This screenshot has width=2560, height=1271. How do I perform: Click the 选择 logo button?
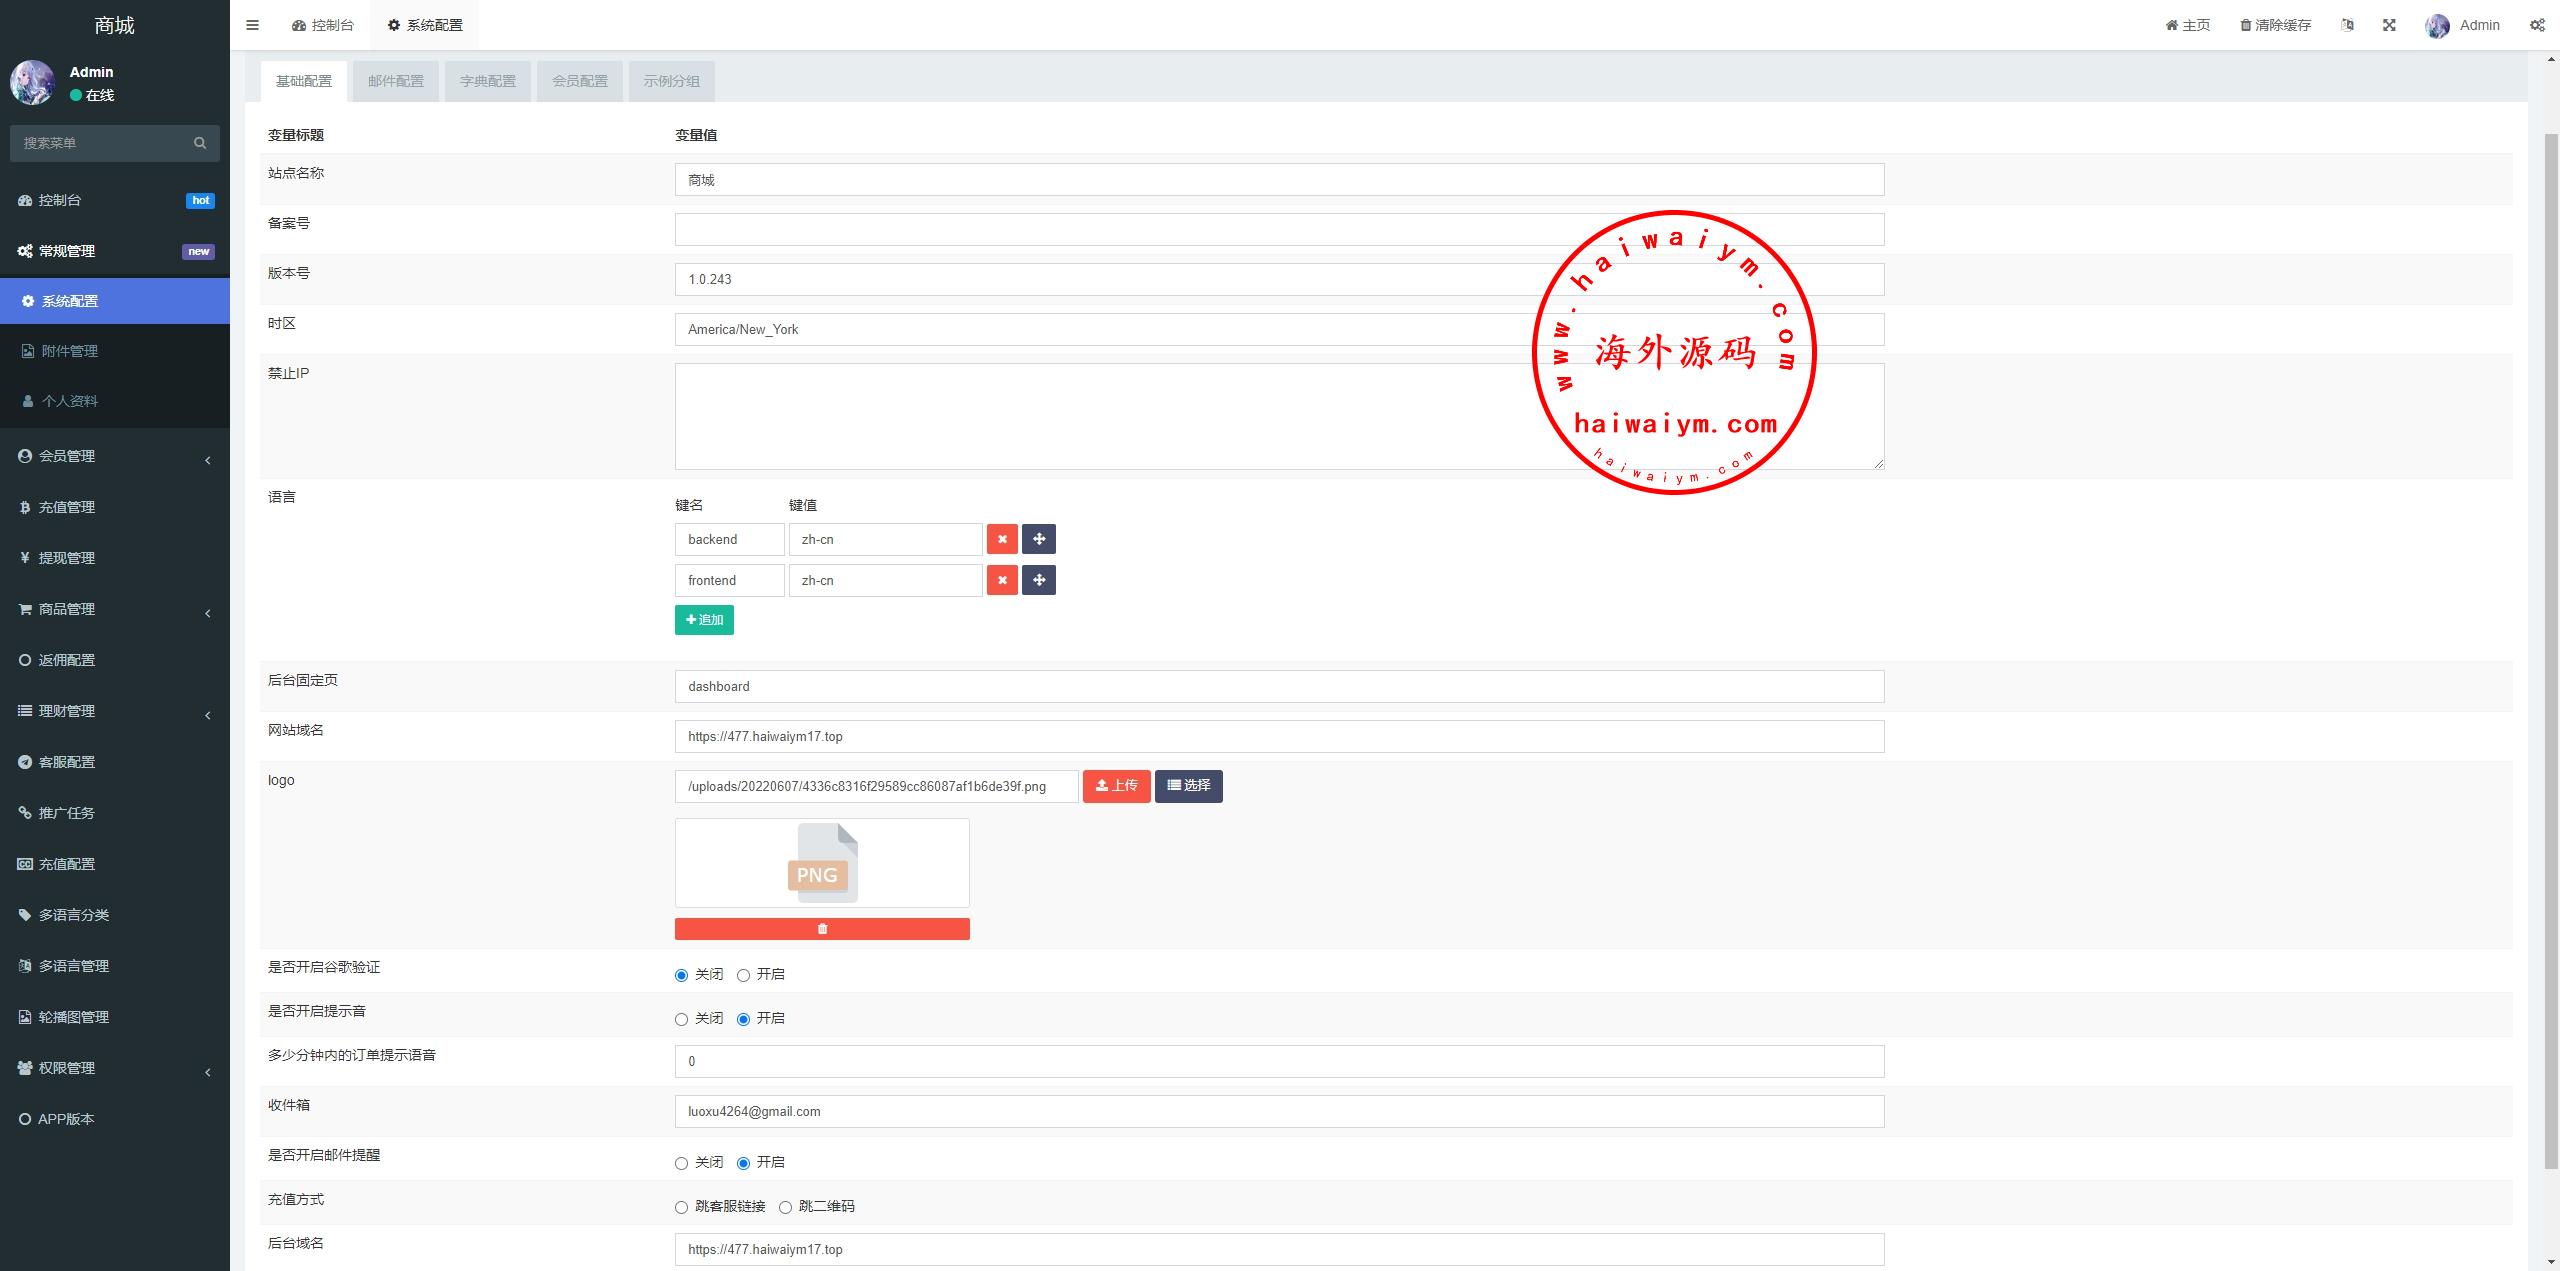(x=1188, y=786)
